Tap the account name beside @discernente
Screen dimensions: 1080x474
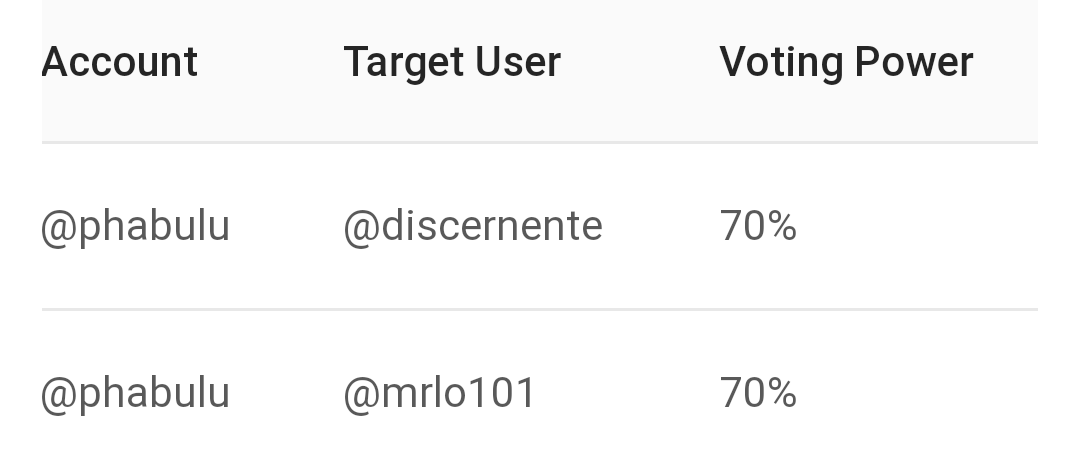135,227
